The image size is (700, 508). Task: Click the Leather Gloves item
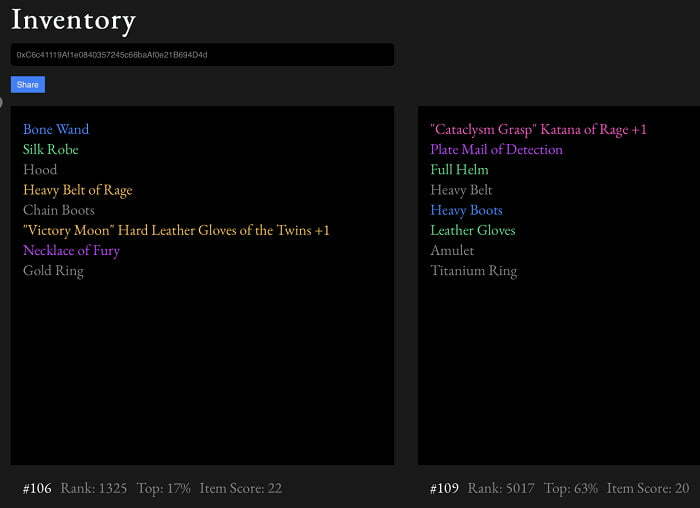point(473,230)
